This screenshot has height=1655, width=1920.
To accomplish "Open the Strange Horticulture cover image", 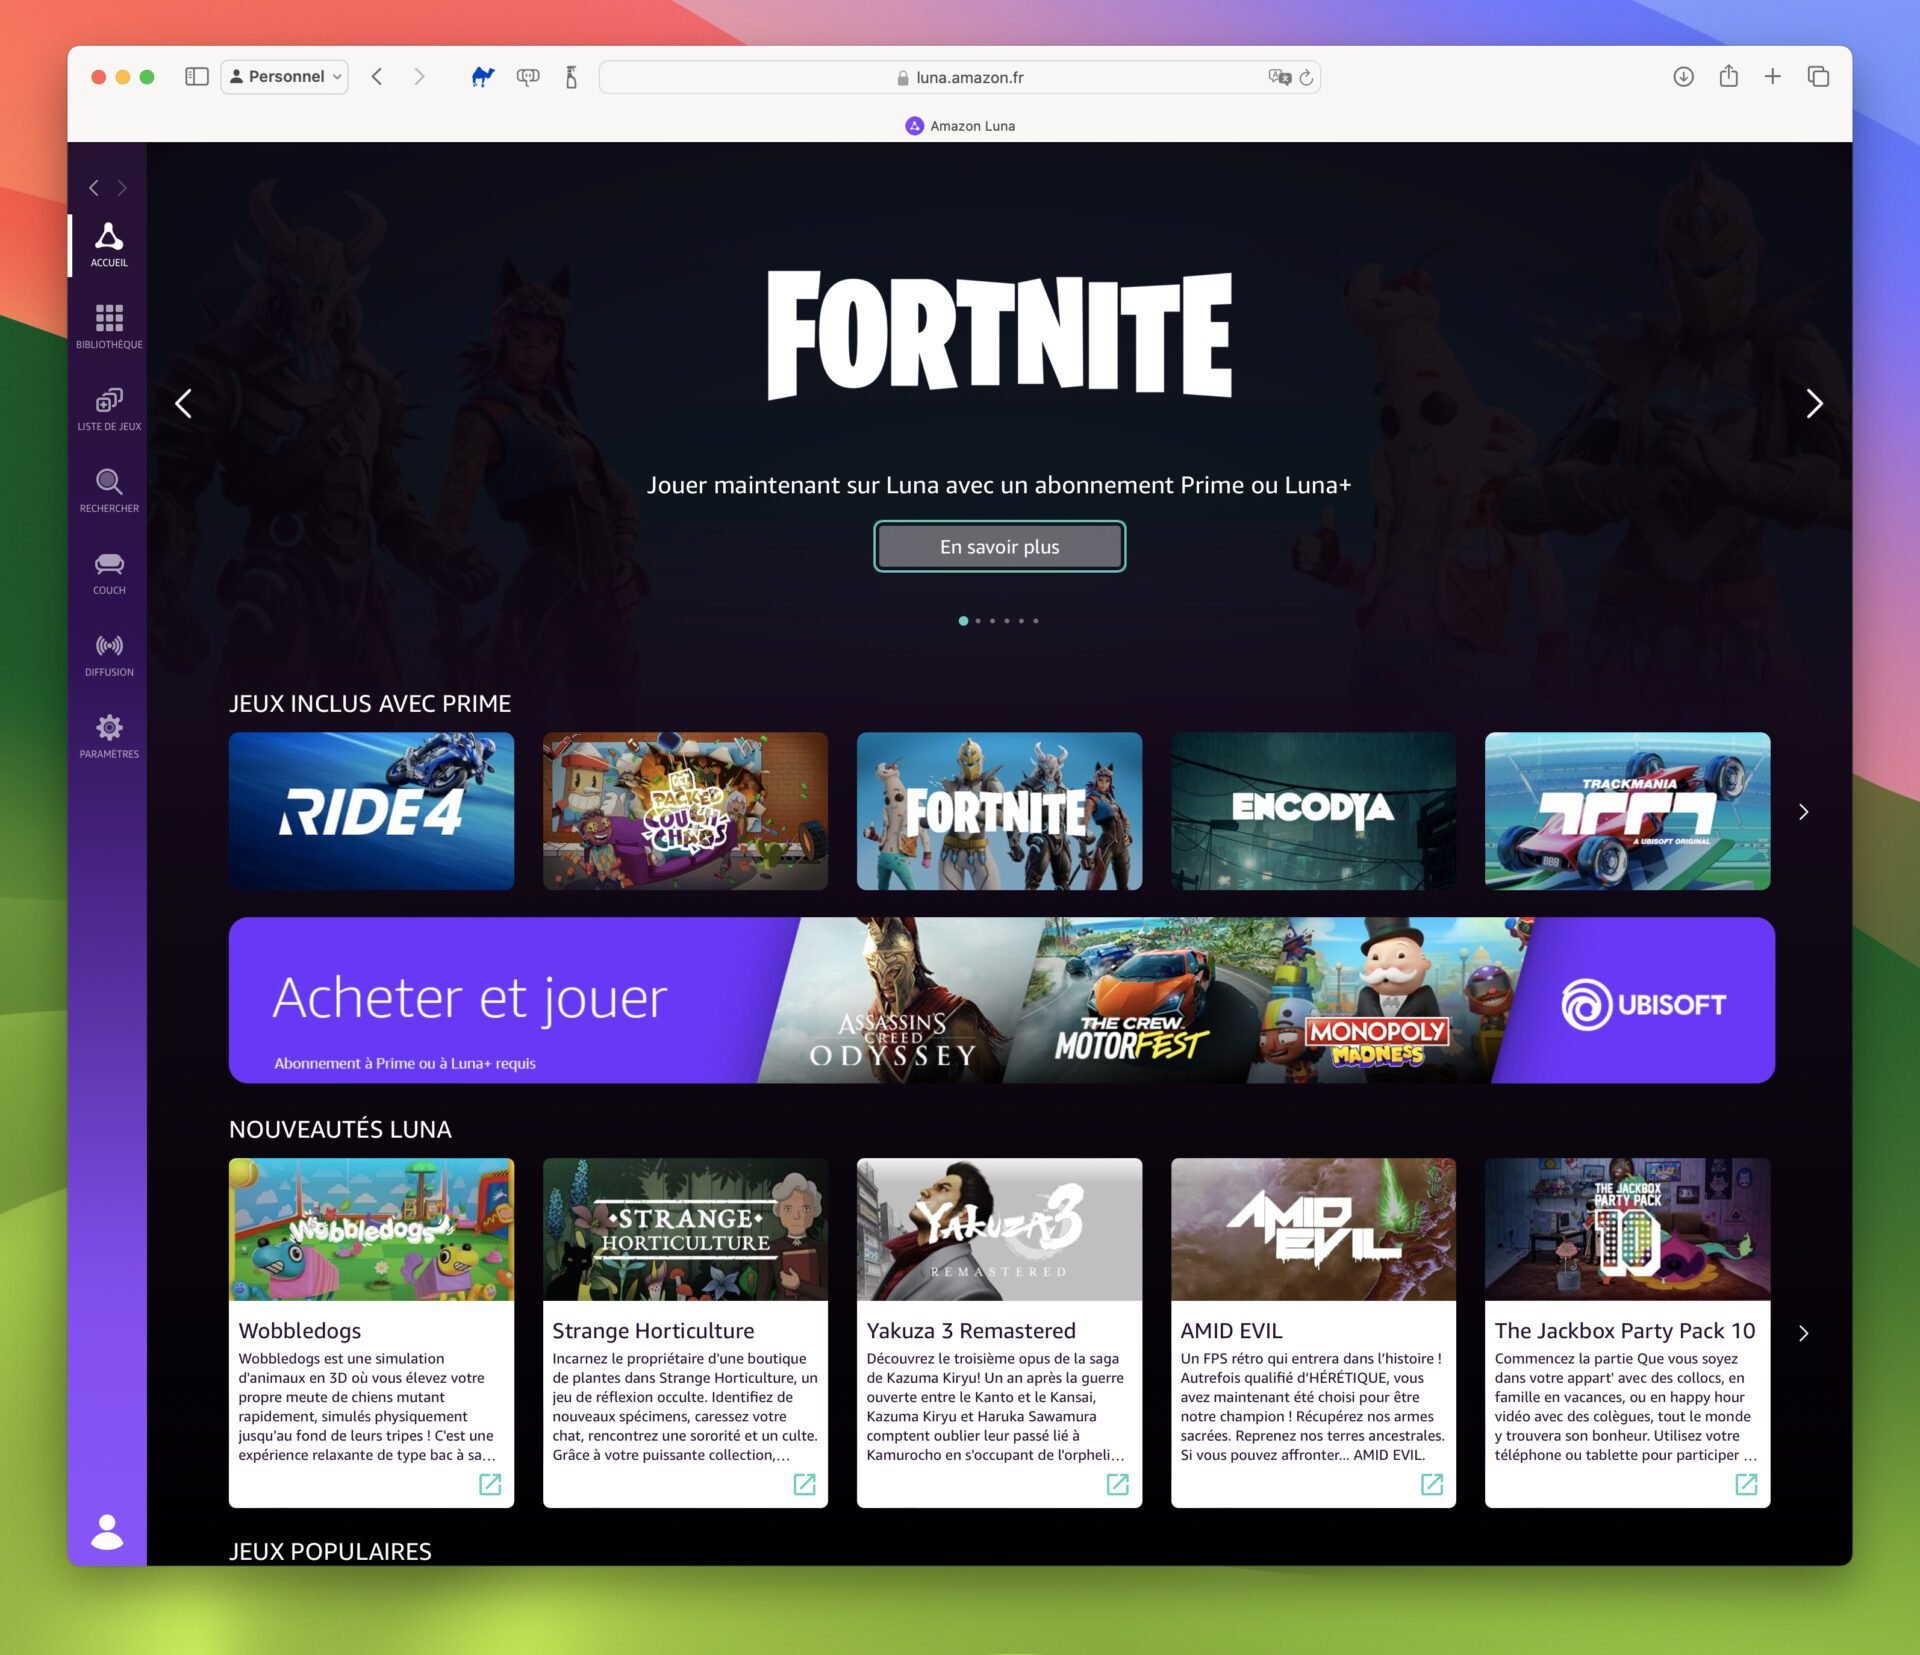I will click(685, 1229).
